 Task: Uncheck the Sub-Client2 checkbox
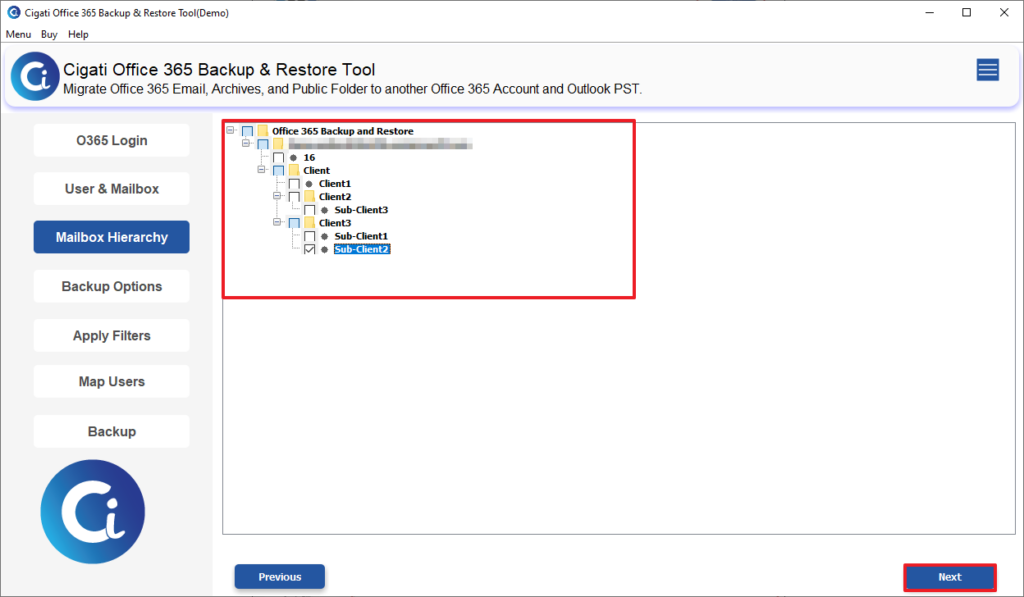point(310,250)
